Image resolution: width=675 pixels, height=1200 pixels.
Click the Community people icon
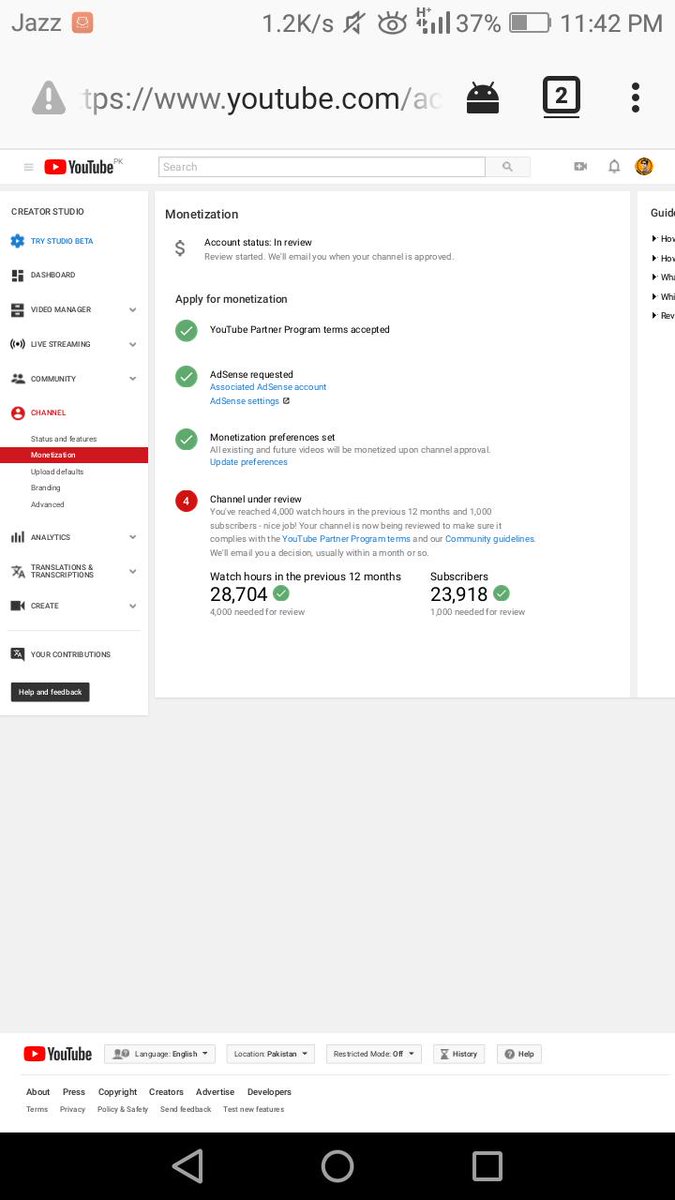pos(17,379)
